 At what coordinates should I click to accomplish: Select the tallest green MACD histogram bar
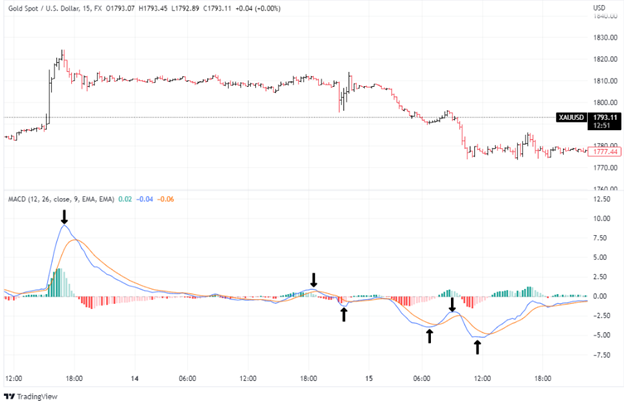[x=59, y=282]
